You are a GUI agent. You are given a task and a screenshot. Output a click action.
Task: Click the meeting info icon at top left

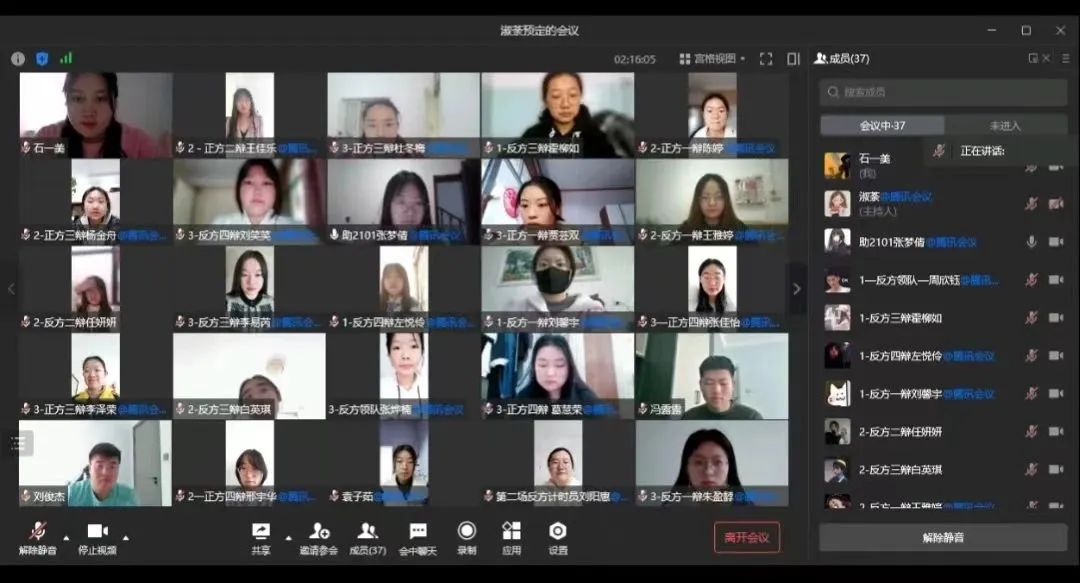(18, 59)
